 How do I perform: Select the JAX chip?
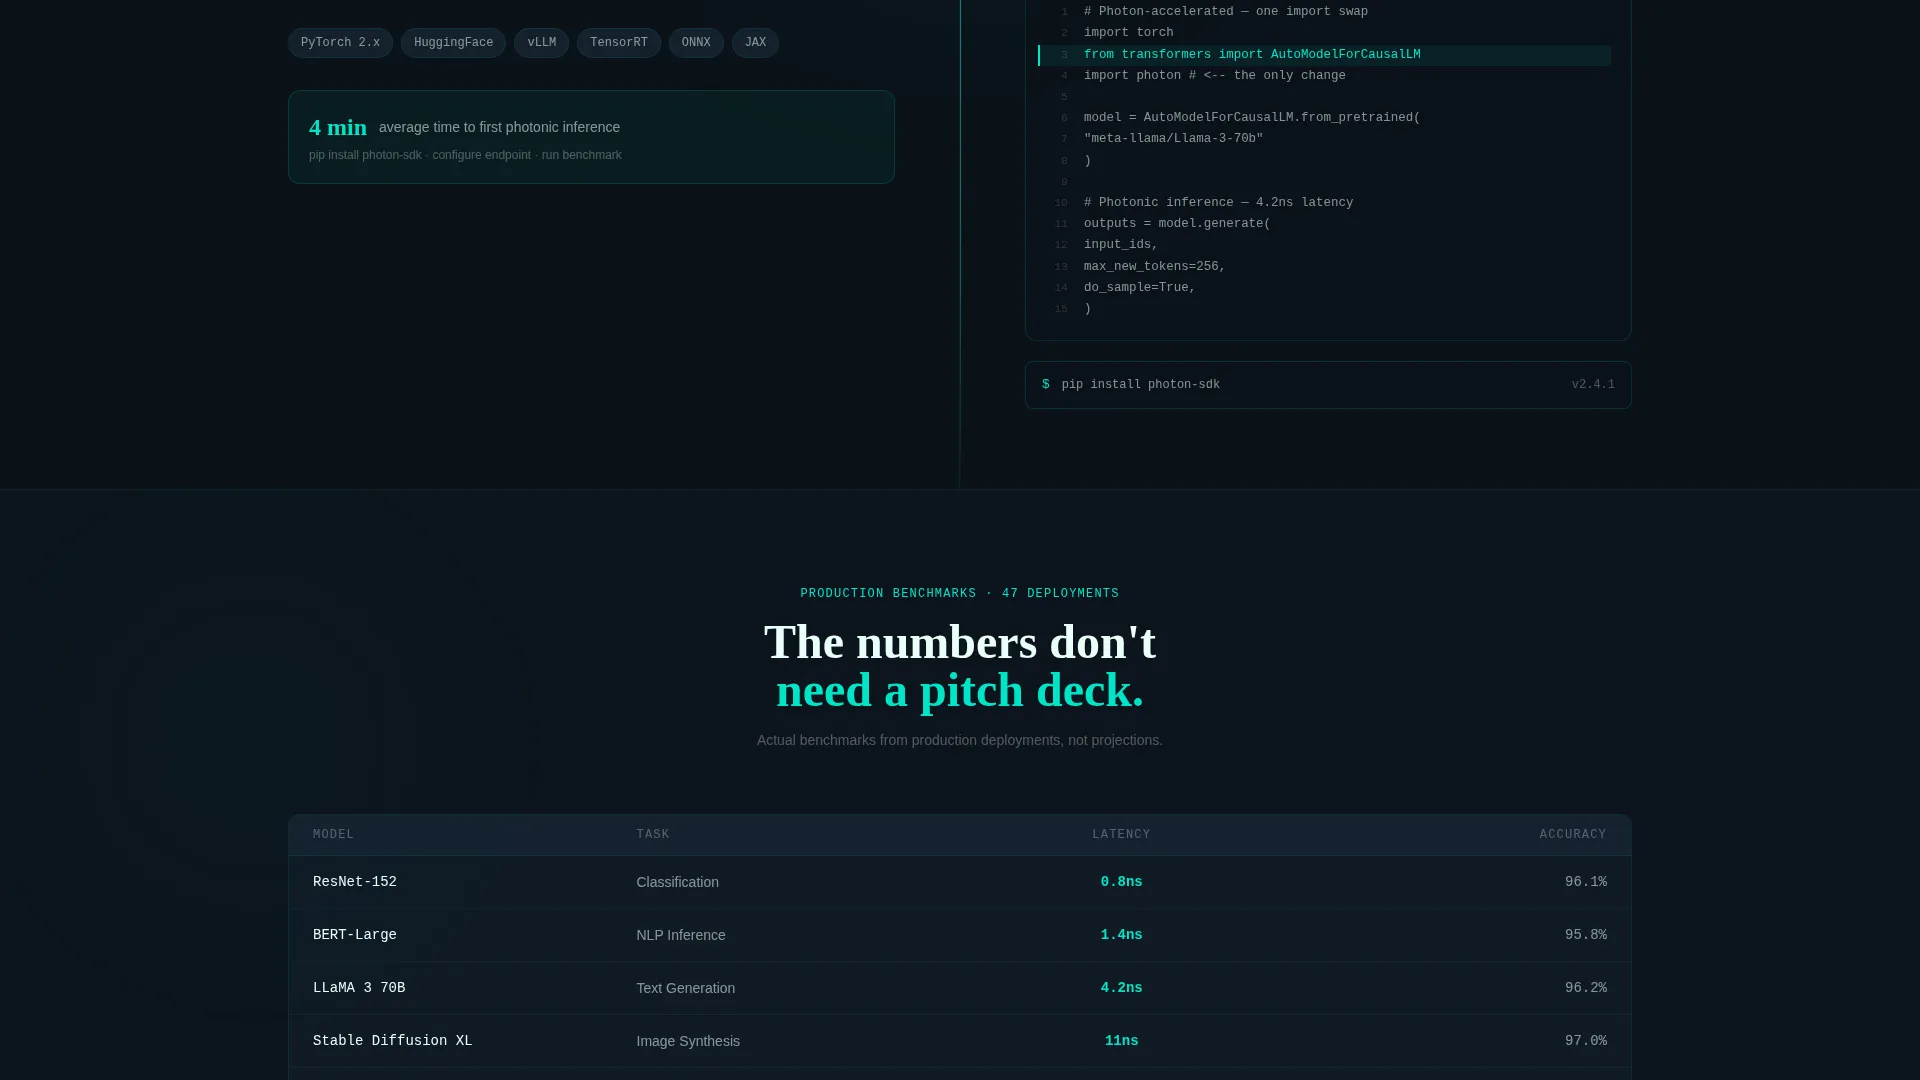click(755, 43)
